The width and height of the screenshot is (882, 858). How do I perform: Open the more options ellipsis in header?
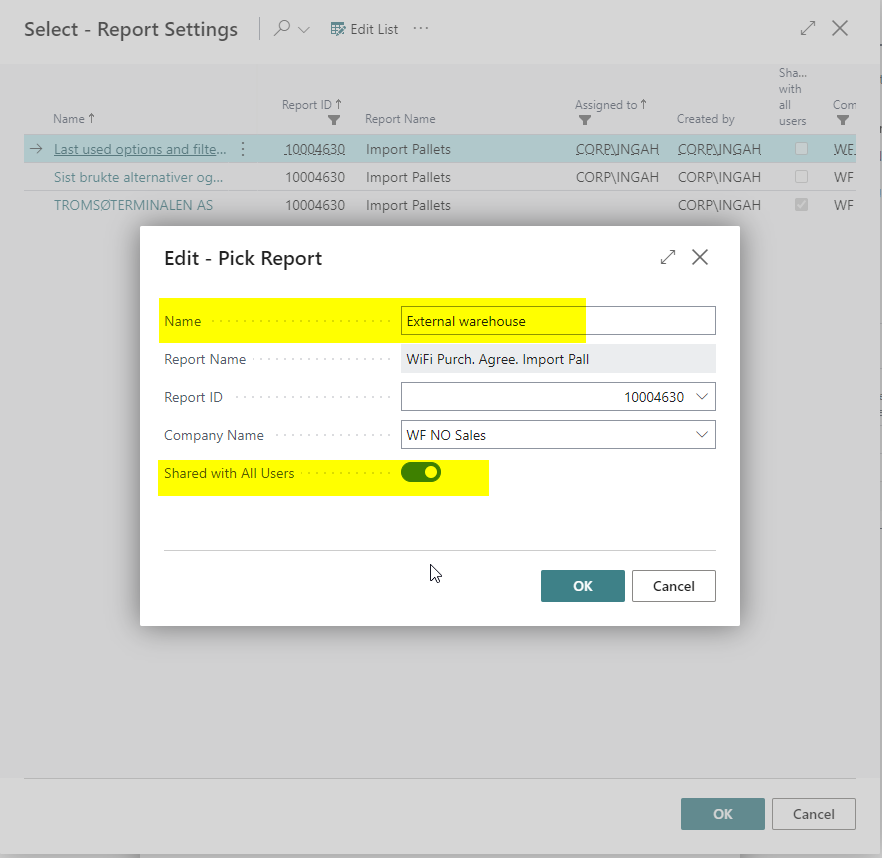click(x=421, y=29)
